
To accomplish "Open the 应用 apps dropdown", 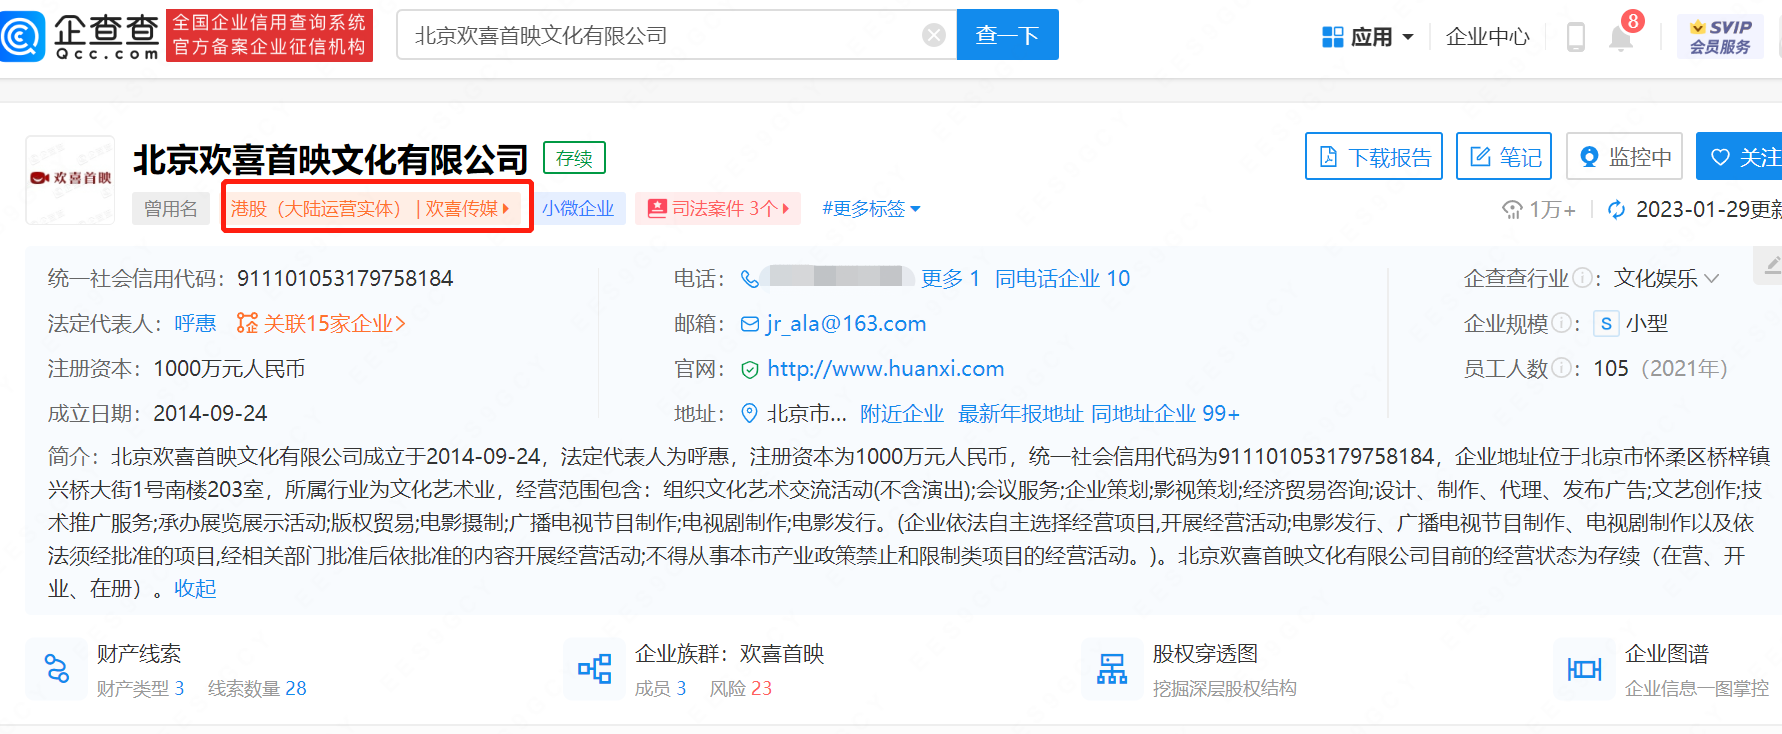I will (1368, 37).
